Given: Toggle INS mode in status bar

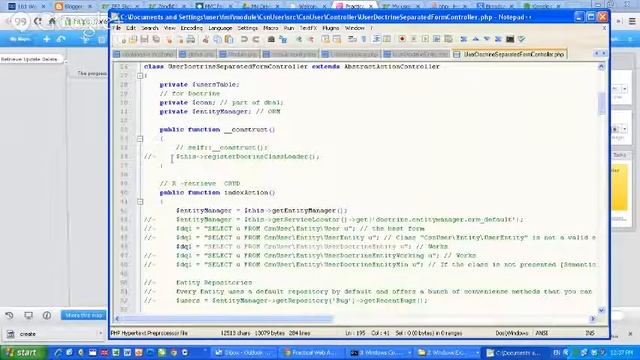Looking at the screenshot, I should coord(590,333).
